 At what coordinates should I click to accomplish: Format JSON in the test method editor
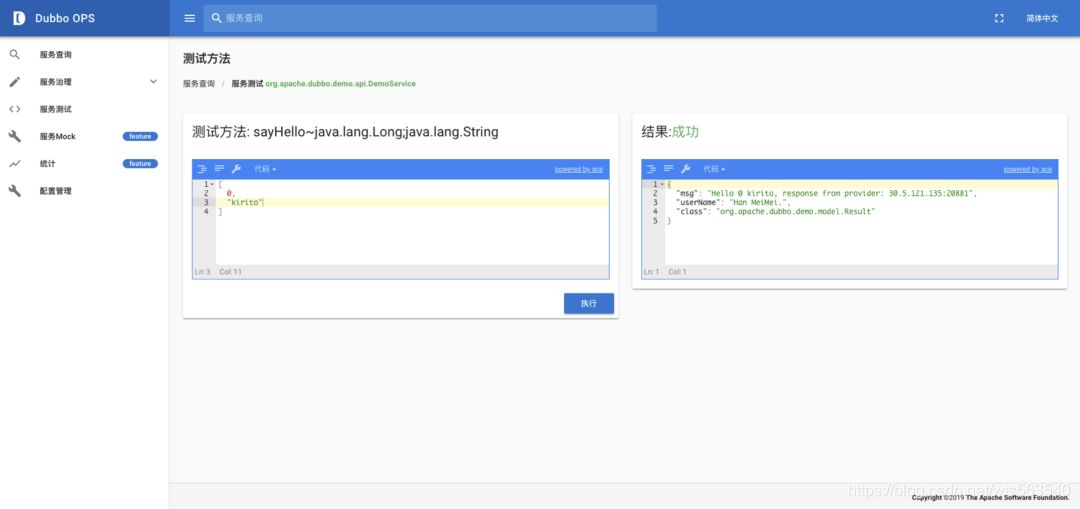pos(202,169)
